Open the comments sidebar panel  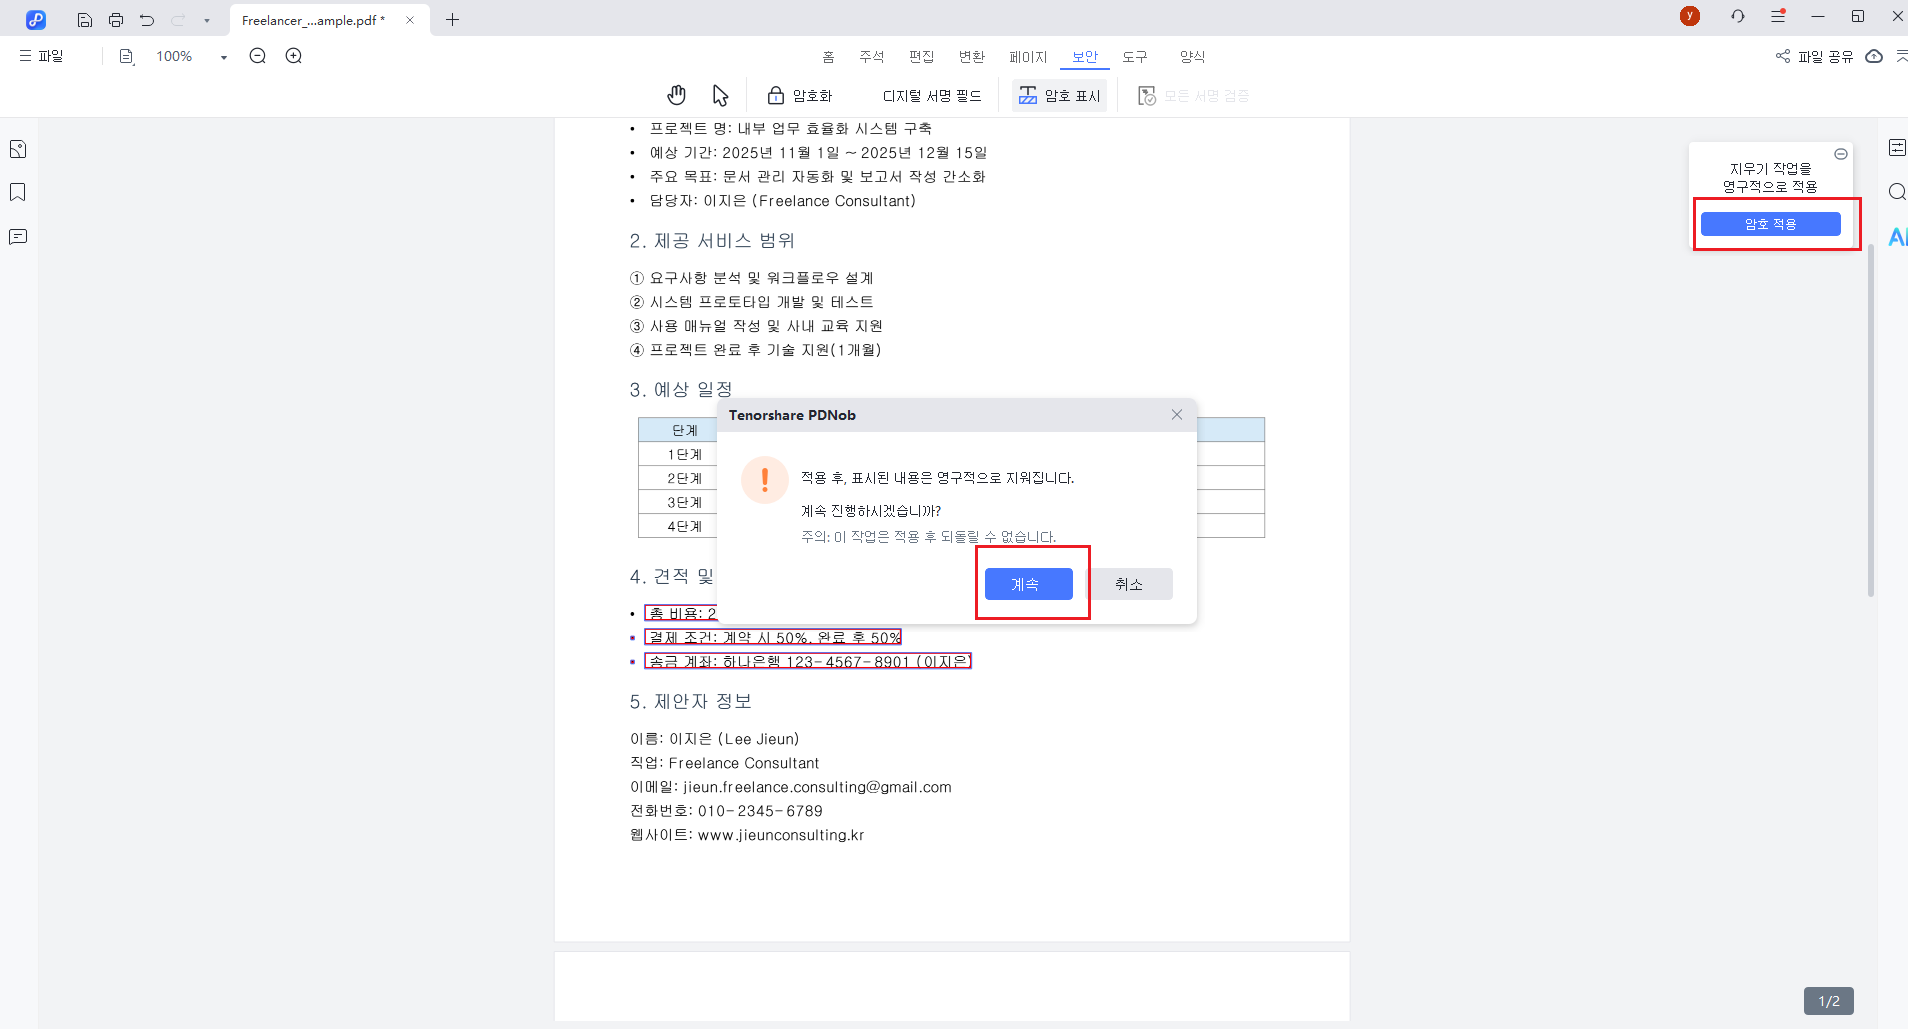[18, 237]
